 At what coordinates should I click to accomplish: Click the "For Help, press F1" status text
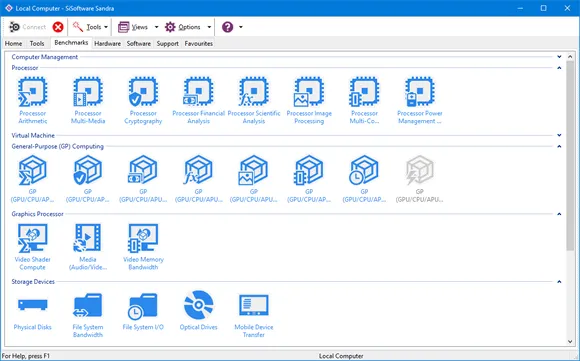26,356
